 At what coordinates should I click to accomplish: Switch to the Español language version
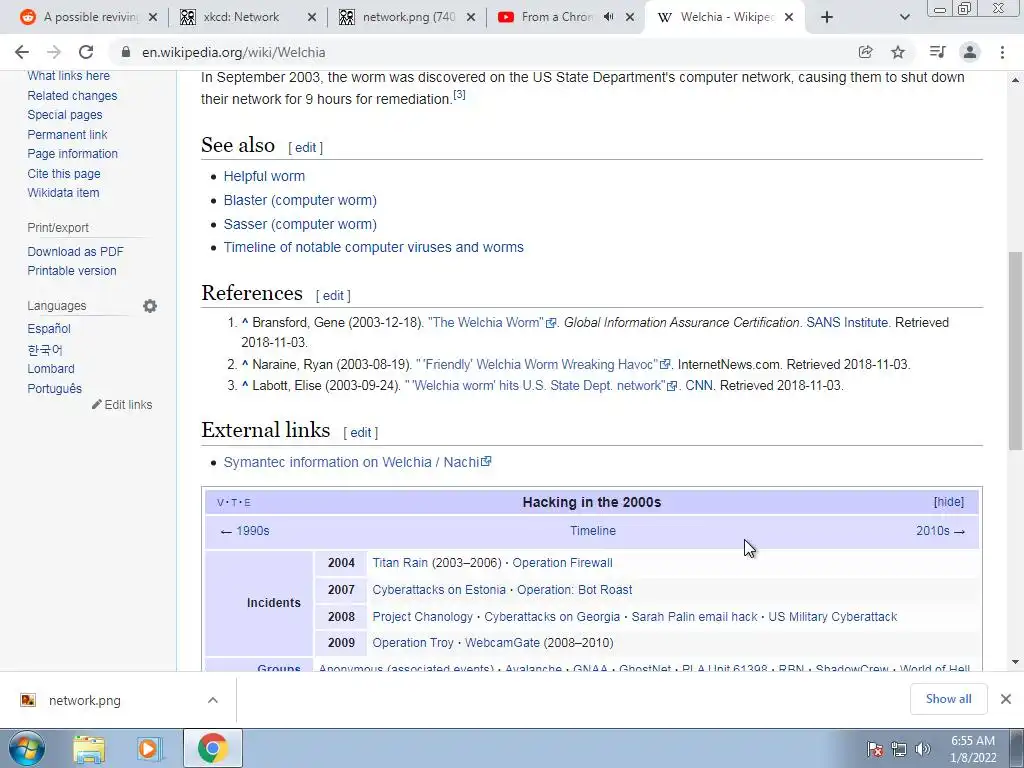(x=49, y=328)
